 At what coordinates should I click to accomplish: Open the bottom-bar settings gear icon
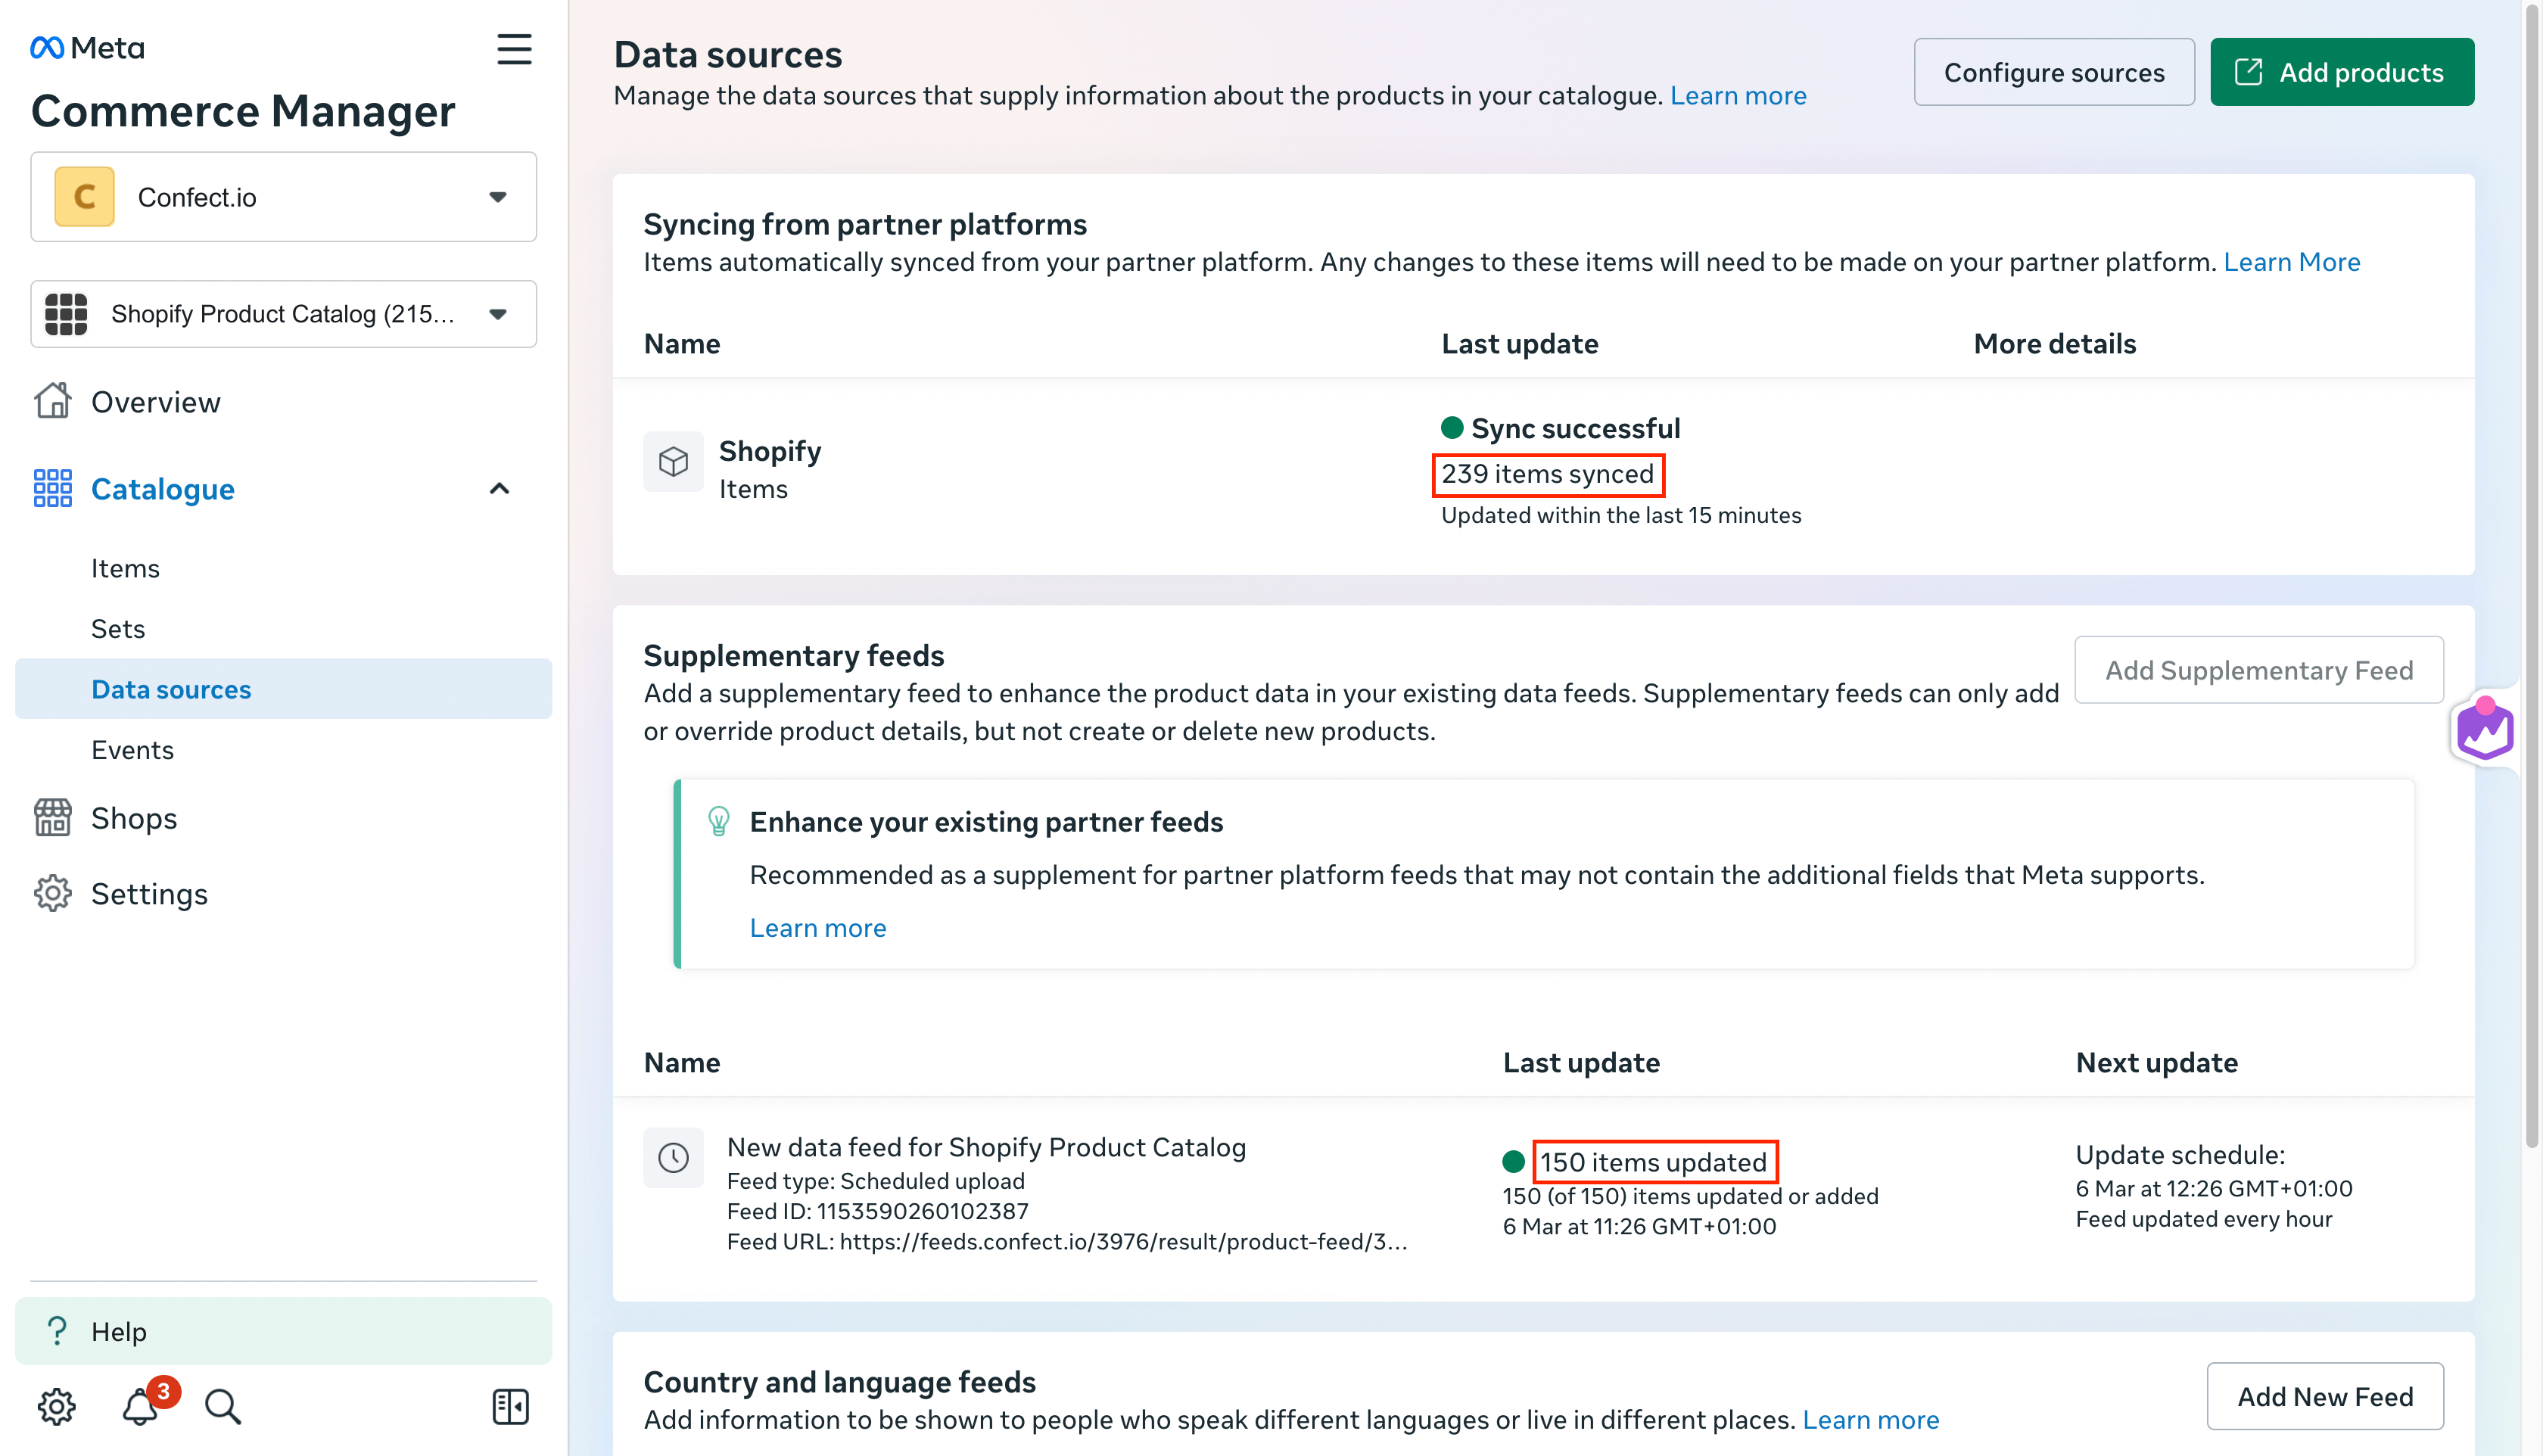[56, 1406]
